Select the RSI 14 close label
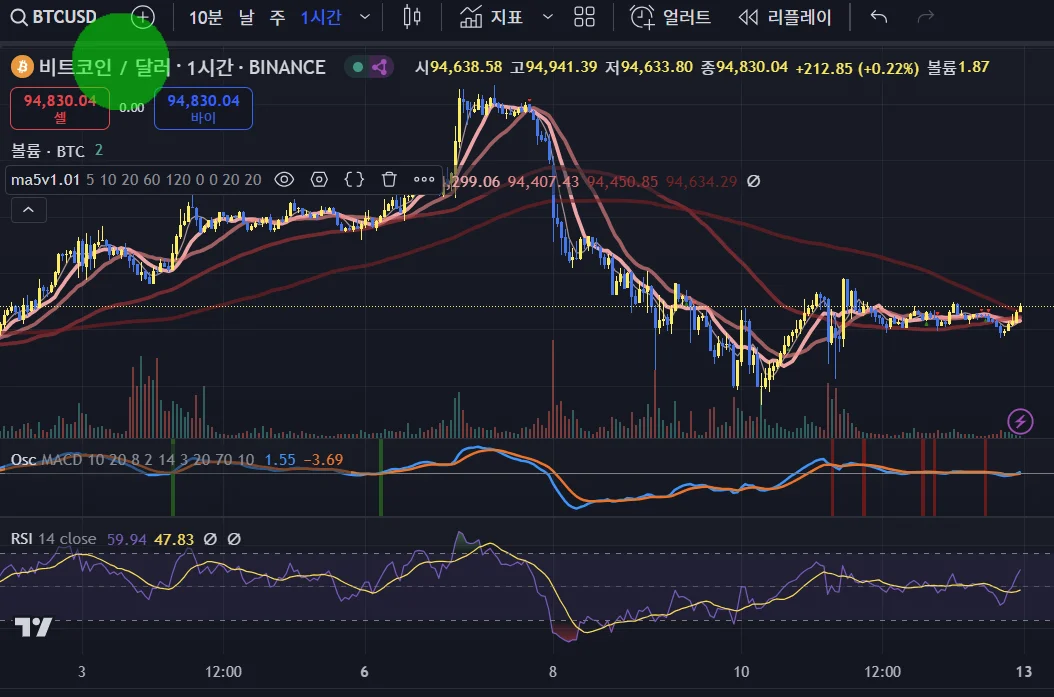This screenshot has height=697, width=1054. (x=53, y=539)
